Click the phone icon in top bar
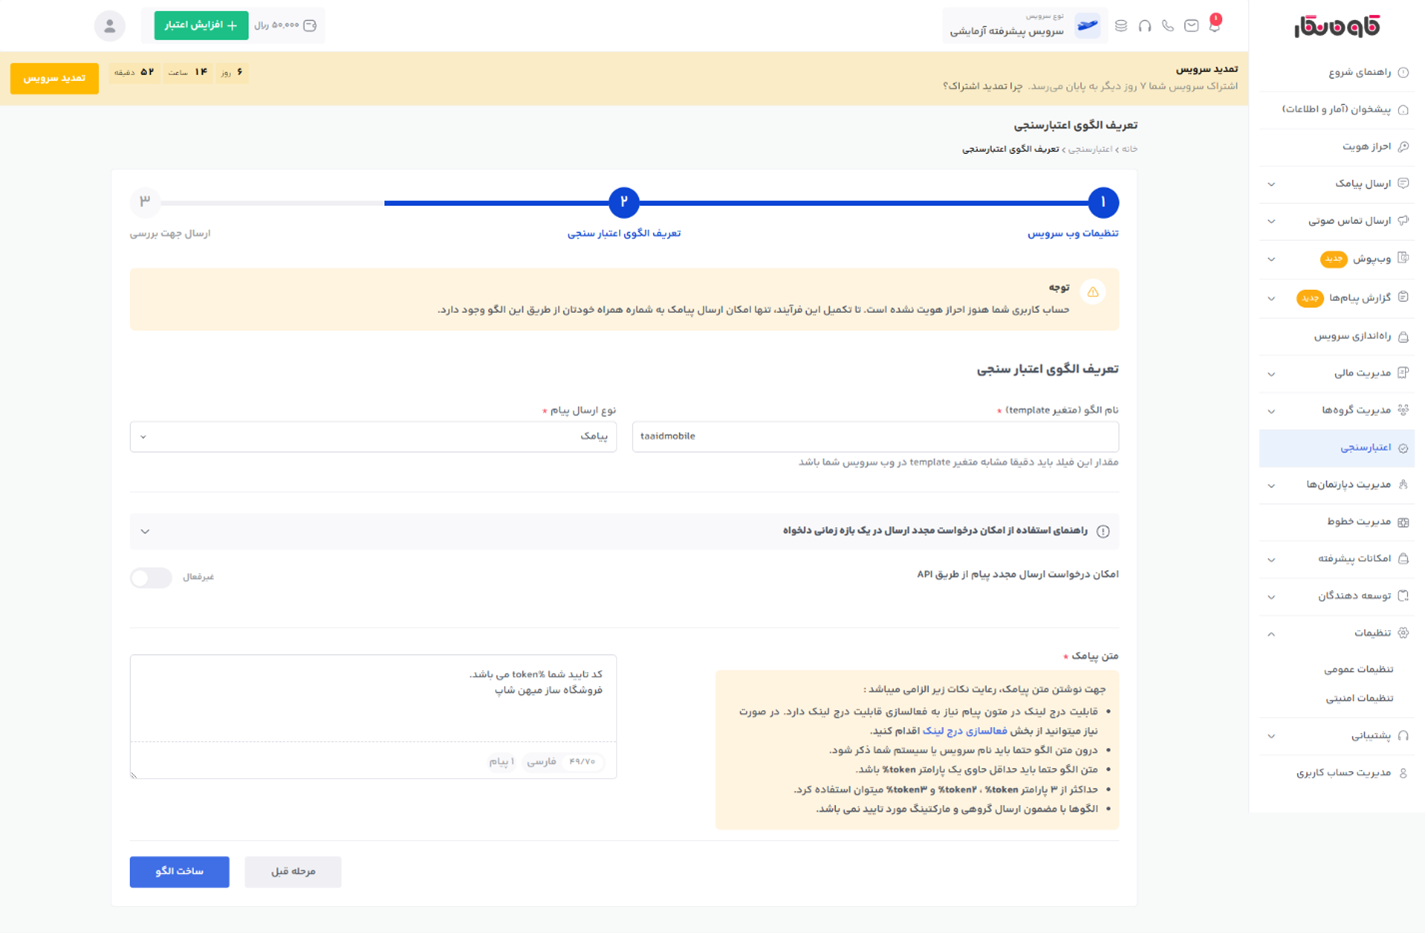The image size is (1425, 933). pos(1167,26)
